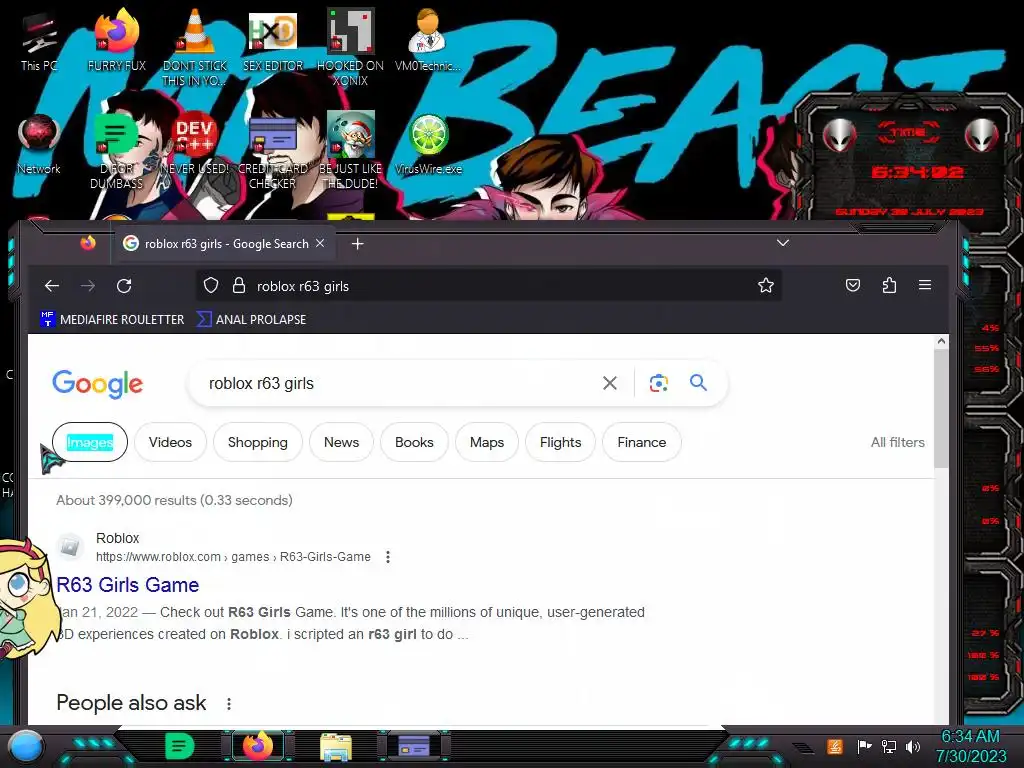Select the Books search filter

point(414,442)
